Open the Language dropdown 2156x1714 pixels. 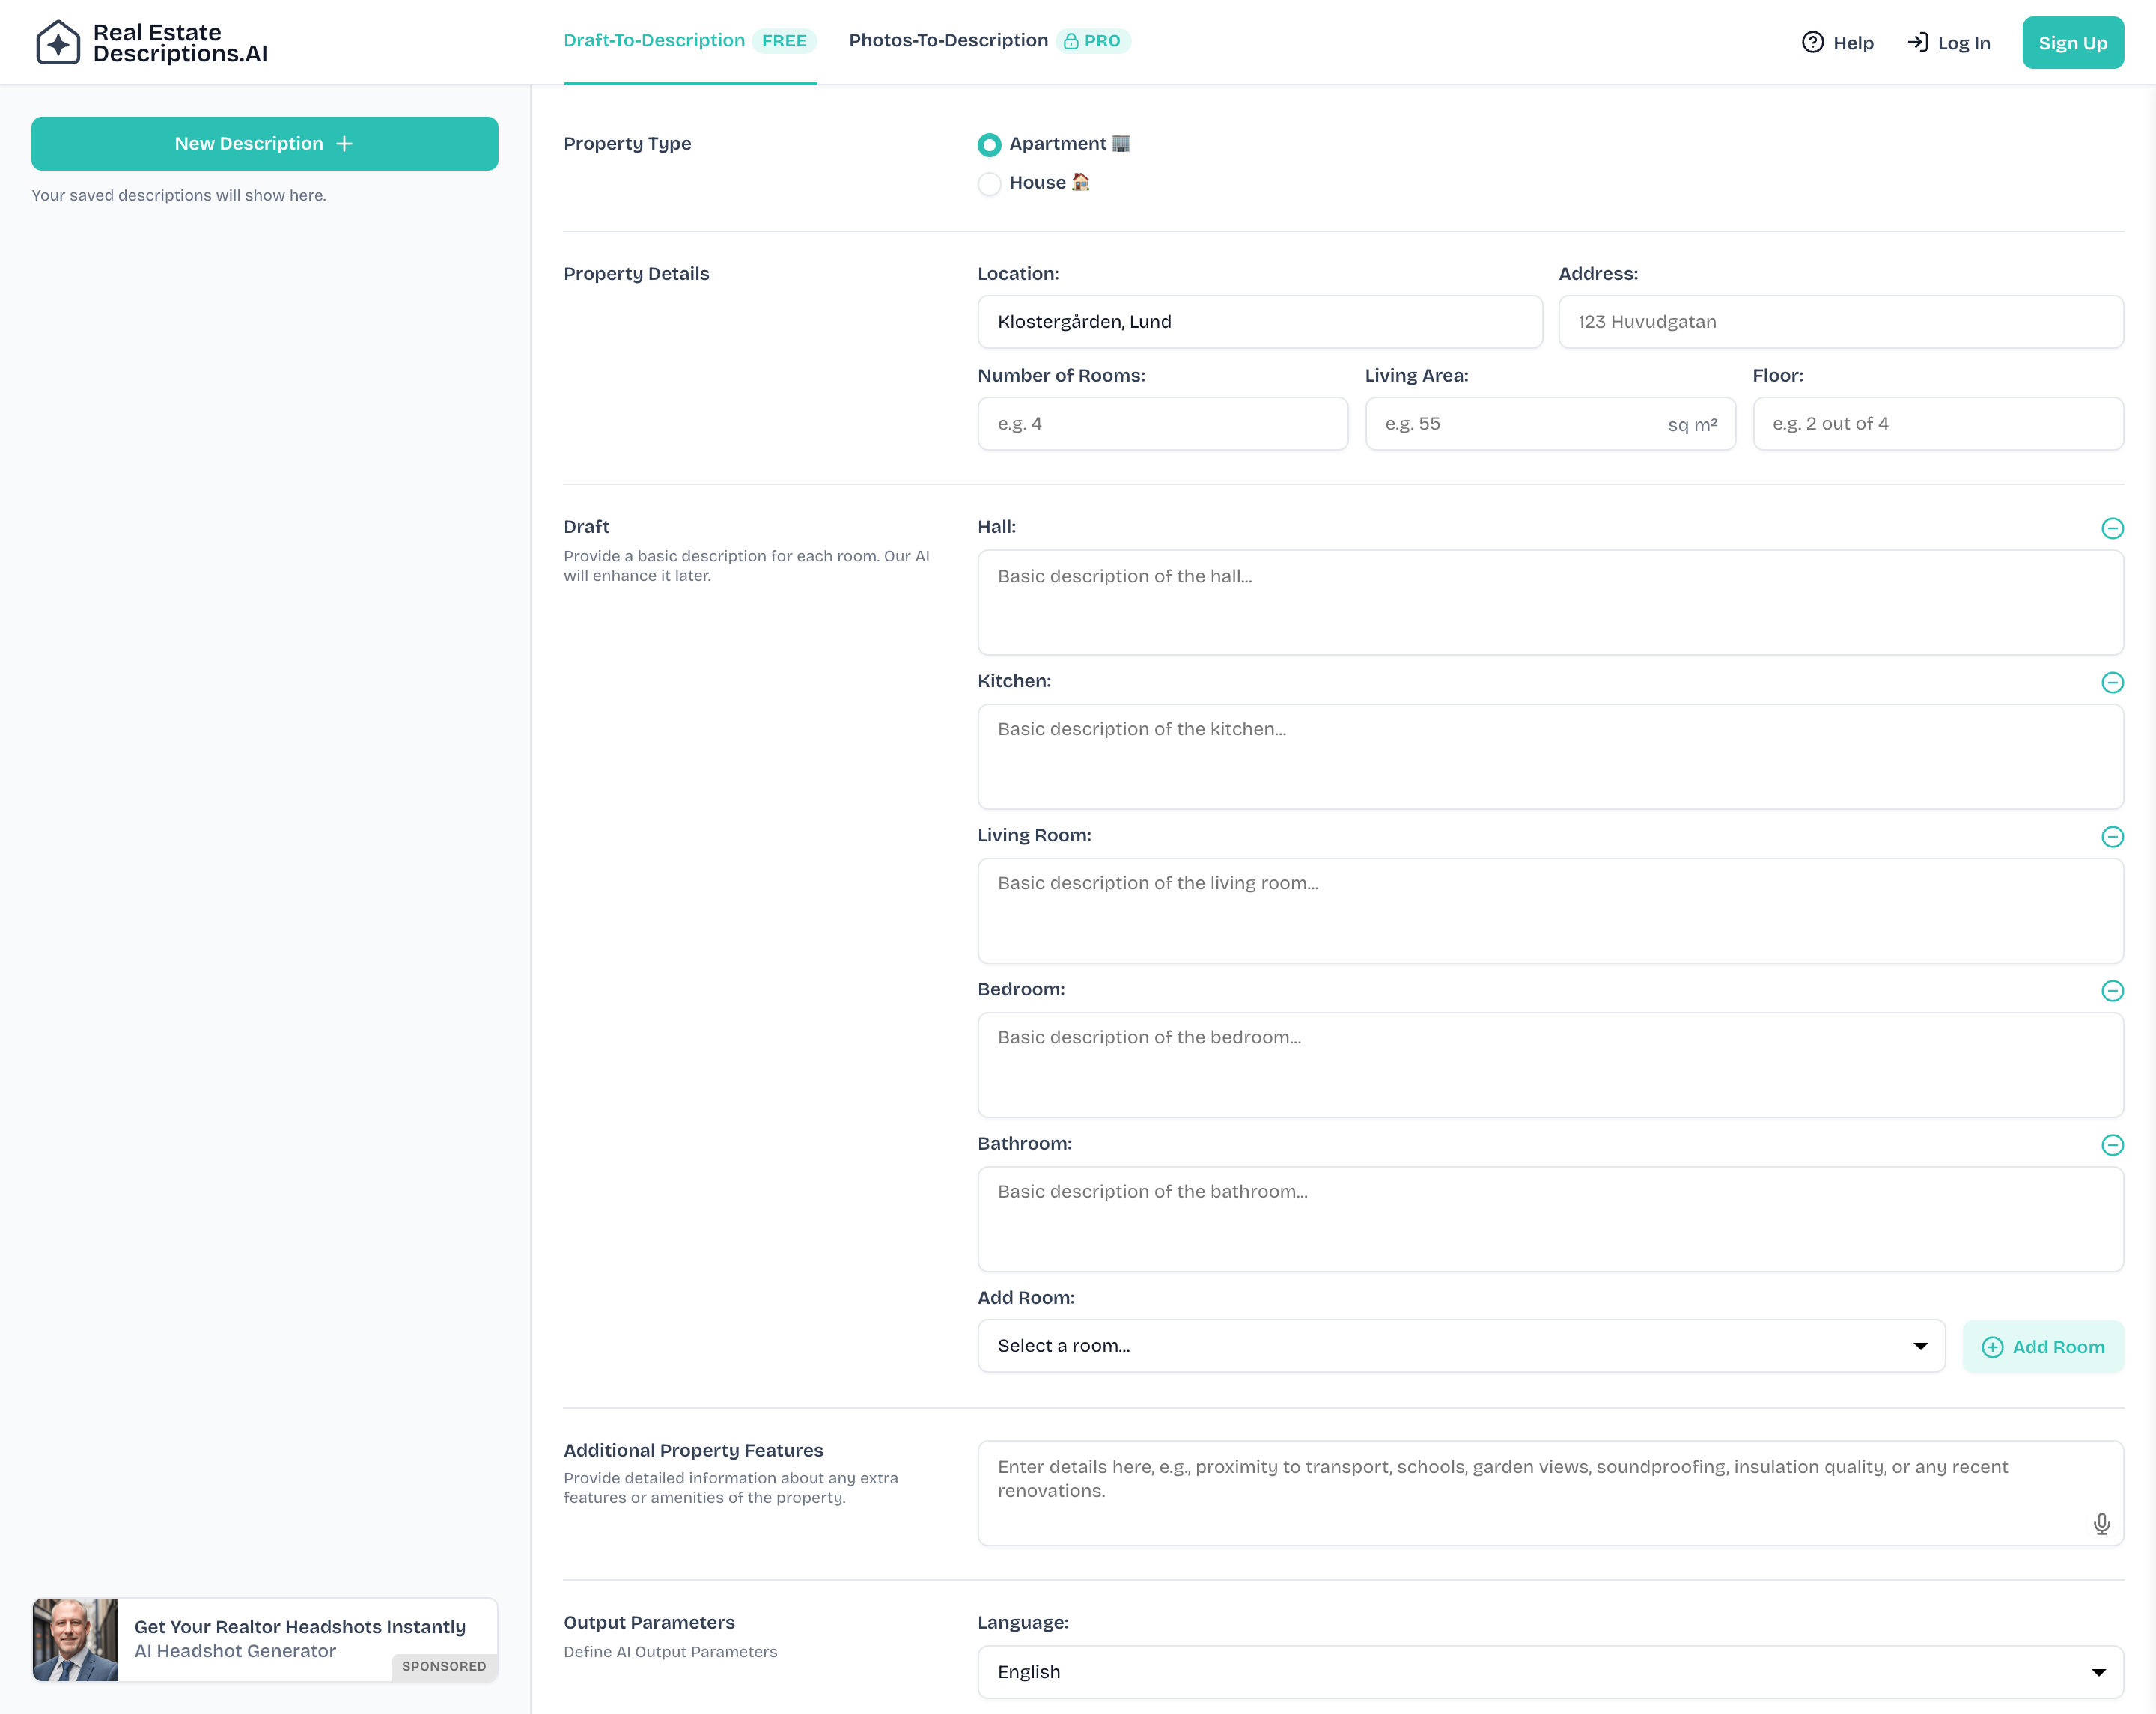1549,1671
